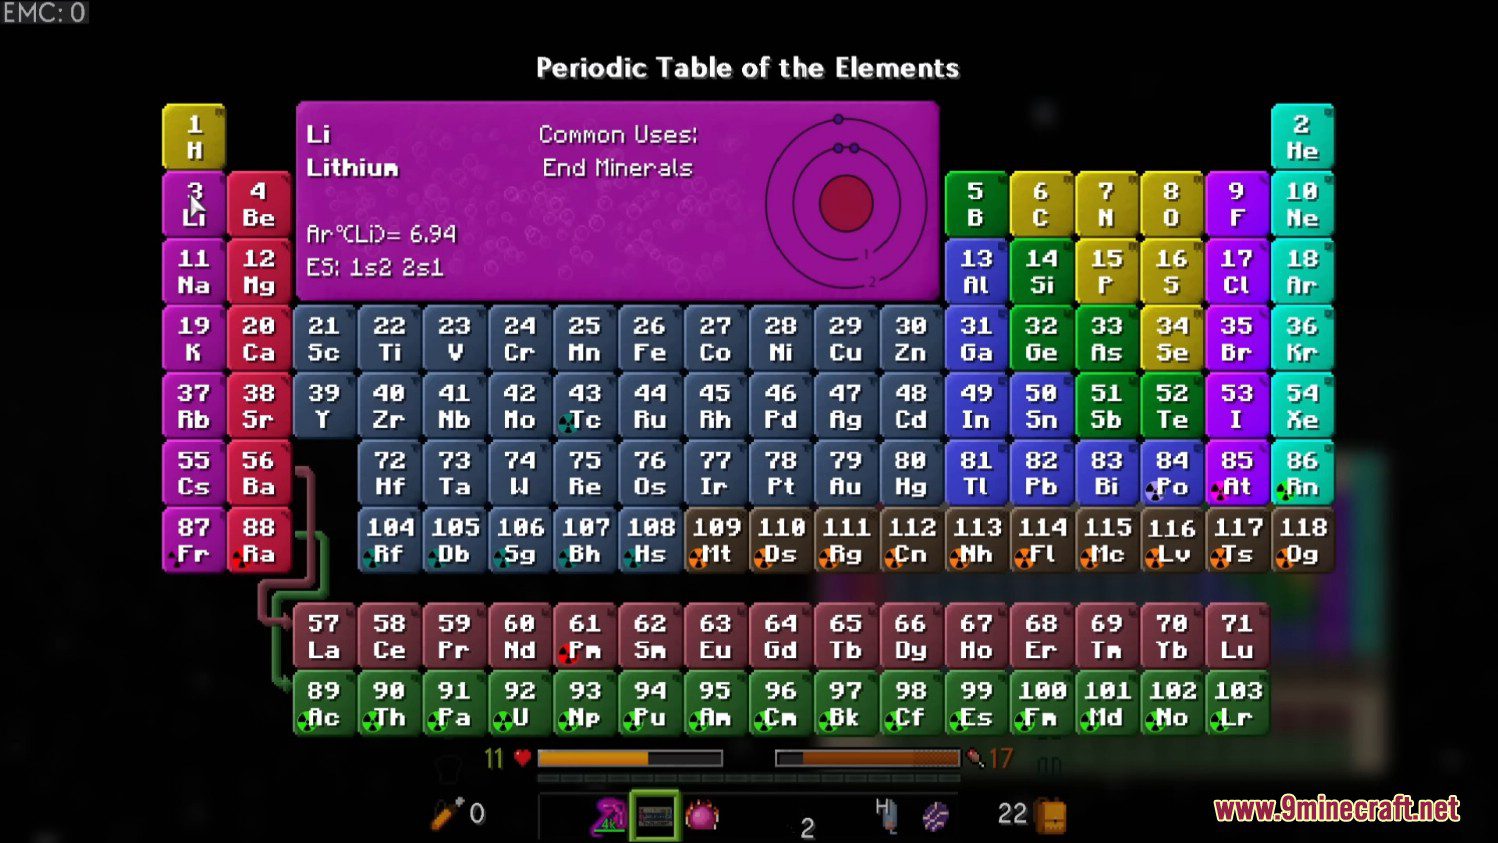
Task: Choose the Beryllium (4 Be) tile
Action: (x=259, y=204)
